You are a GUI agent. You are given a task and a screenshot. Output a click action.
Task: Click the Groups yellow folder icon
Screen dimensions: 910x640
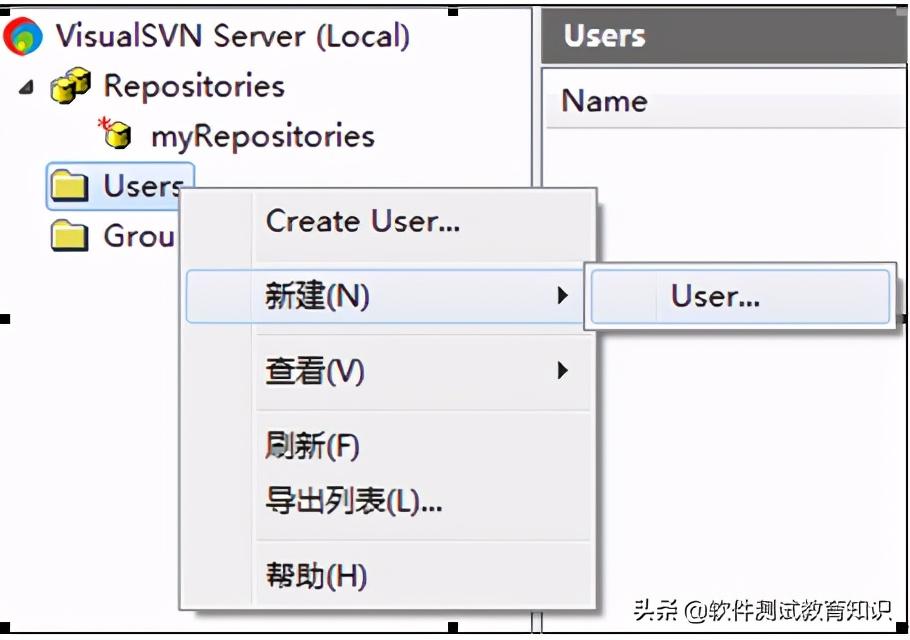[x=68, y=236]
